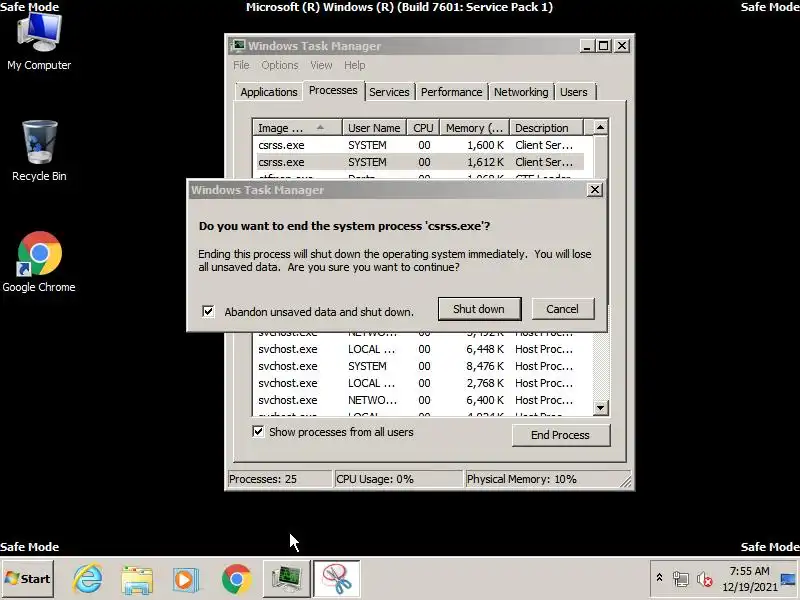This screenshot has width=800, height=600.
Task: Click the Chrome icon in the taskbar
Action: coord(236,579)
